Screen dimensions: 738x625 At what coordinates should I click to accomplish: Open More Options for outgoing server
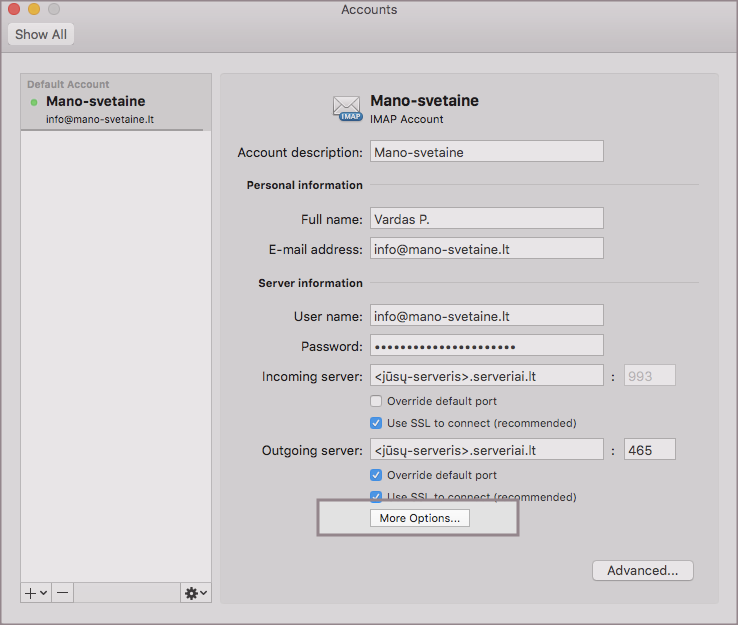419,518
